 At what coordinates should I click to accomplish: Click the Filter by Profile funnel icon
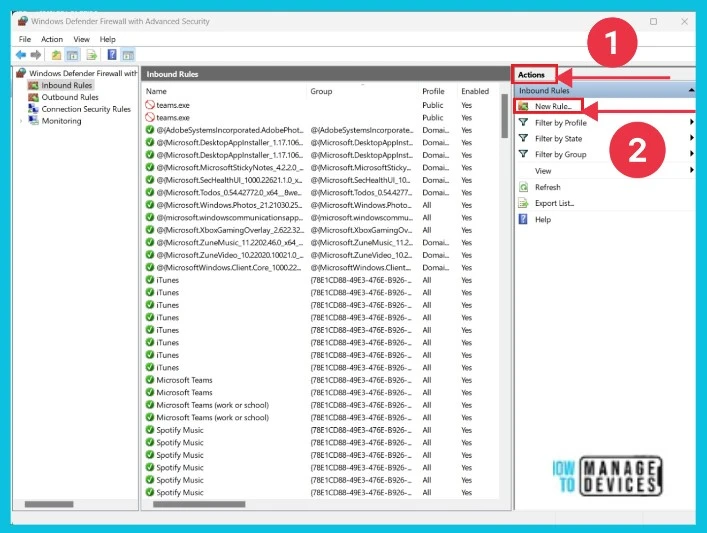click(x=523, y=122)
